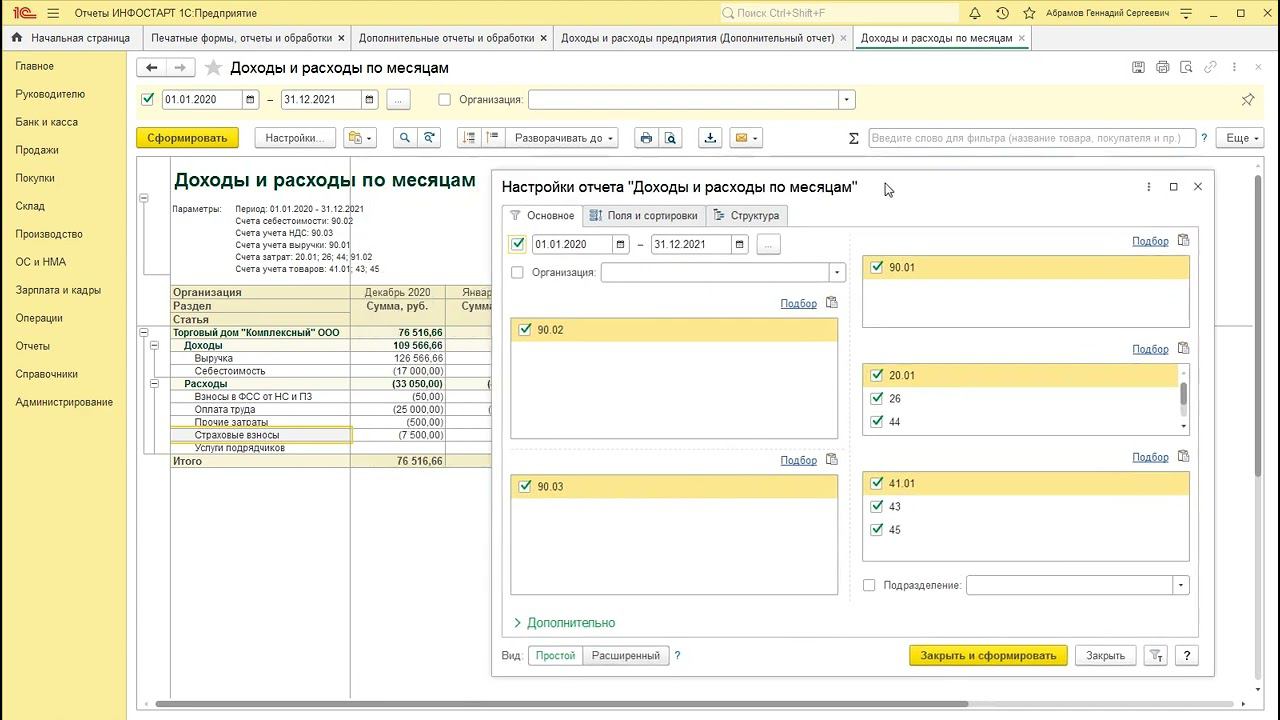Add report to favorites with star icon
This screenshot has height=720, width=1280.
point(213,68)
